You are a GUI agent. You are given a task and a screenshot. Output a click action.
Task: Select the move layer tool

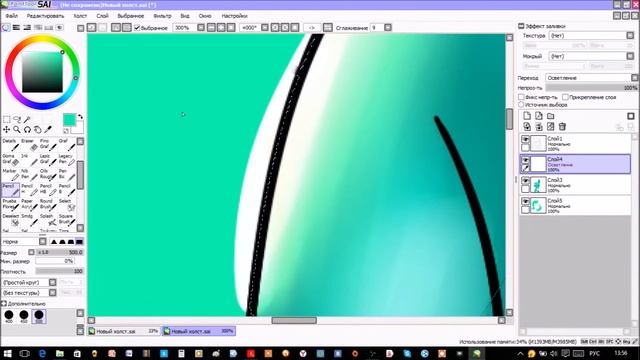click(7, 130)
